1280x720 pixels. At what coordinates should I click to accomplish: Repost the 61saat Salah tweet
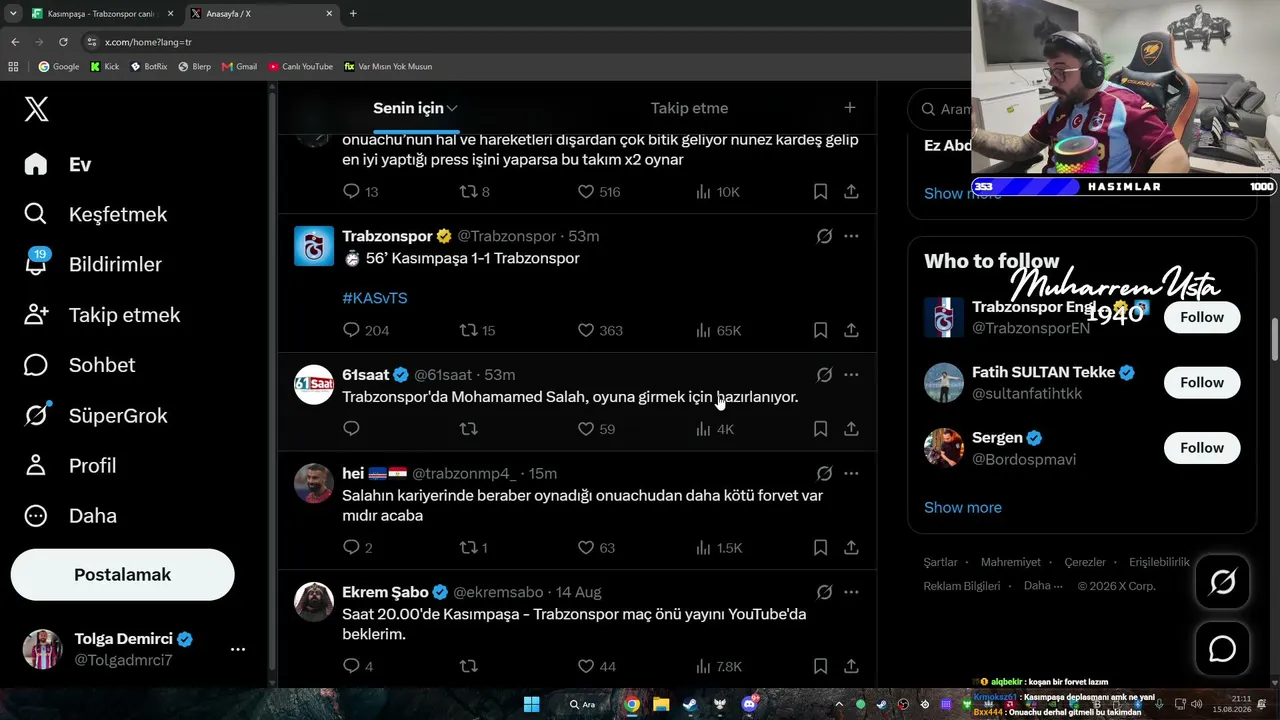coord(468,429)
